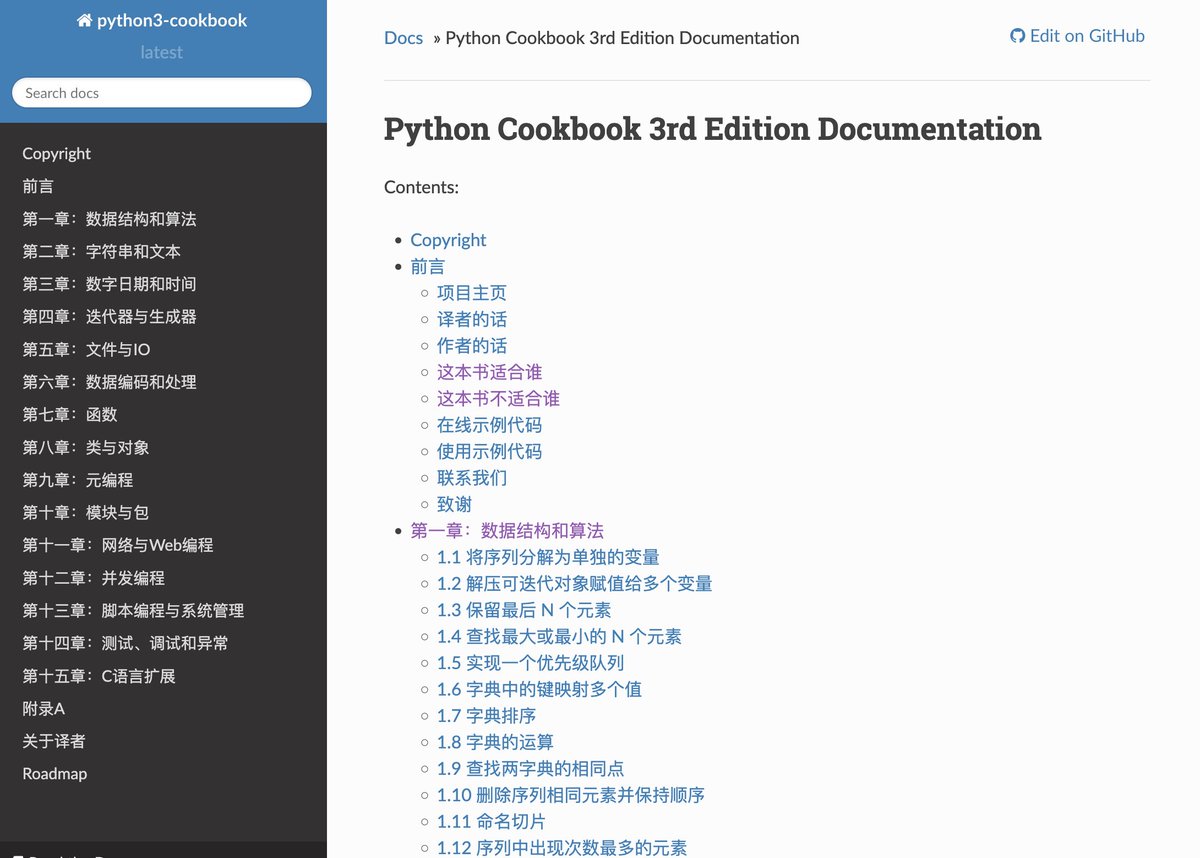The width and height of the screenshot is (1200, 858).
Task: Click the 联系我们 link
Action: pos(472,478)
